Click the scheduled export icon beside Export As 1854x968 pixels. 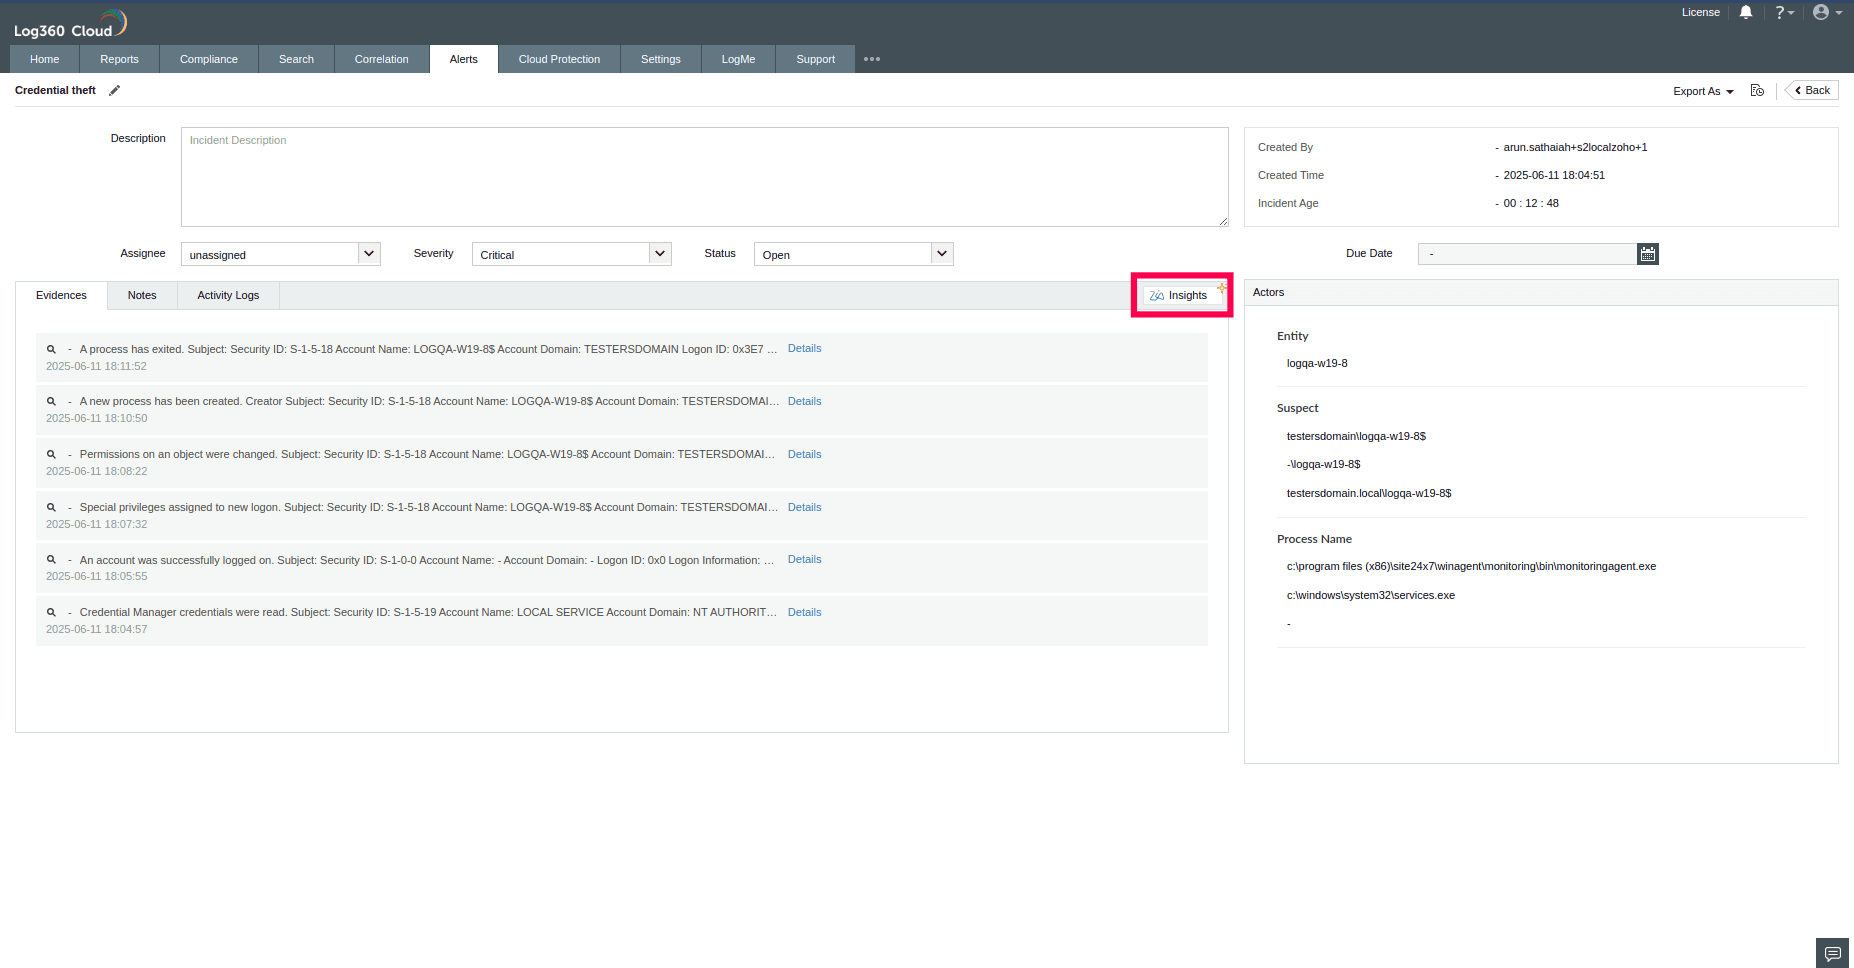pos(1757,90)
